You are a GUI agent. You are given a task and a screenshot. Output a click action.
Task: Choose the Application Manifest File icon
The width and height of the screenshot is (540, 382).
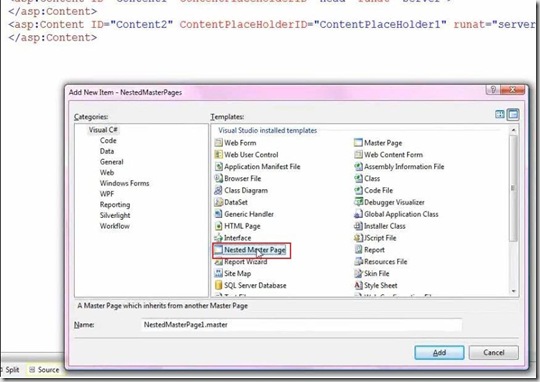pos(218,166)
